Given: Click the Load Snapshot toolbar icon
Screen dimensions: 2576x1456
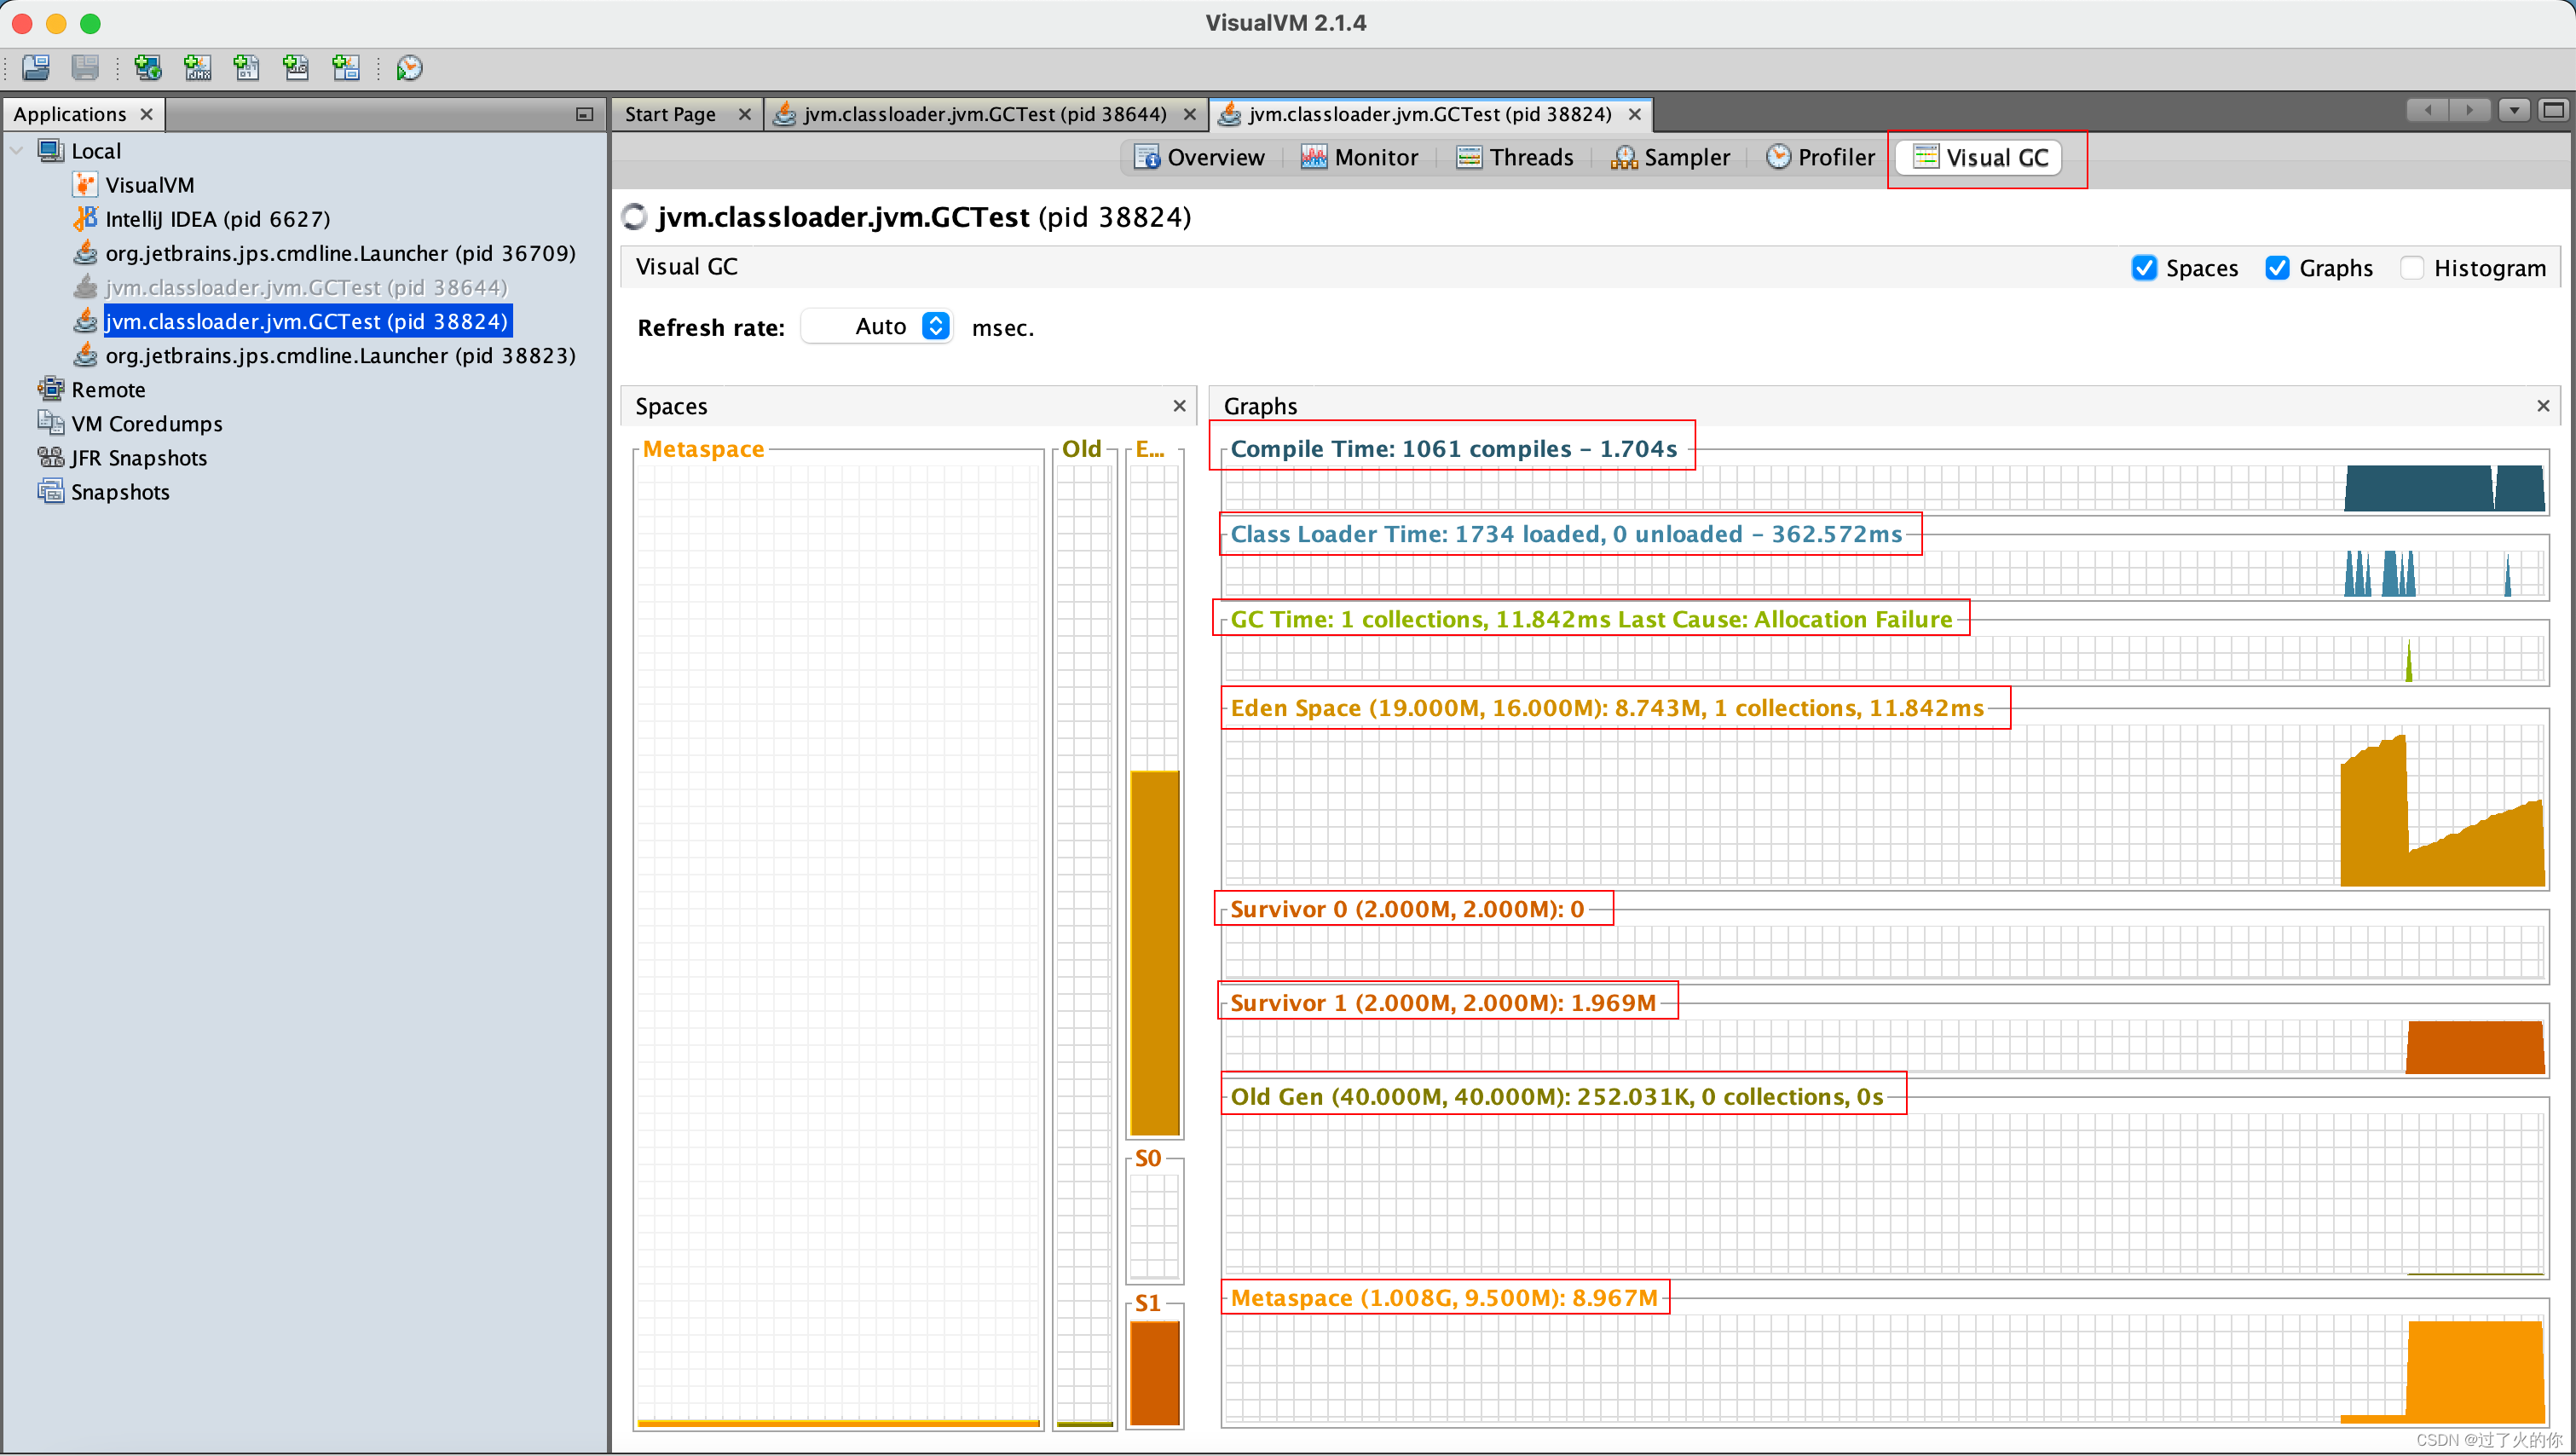Looking at the screenshot, I should pyautogui.click(x=36, y=68).
